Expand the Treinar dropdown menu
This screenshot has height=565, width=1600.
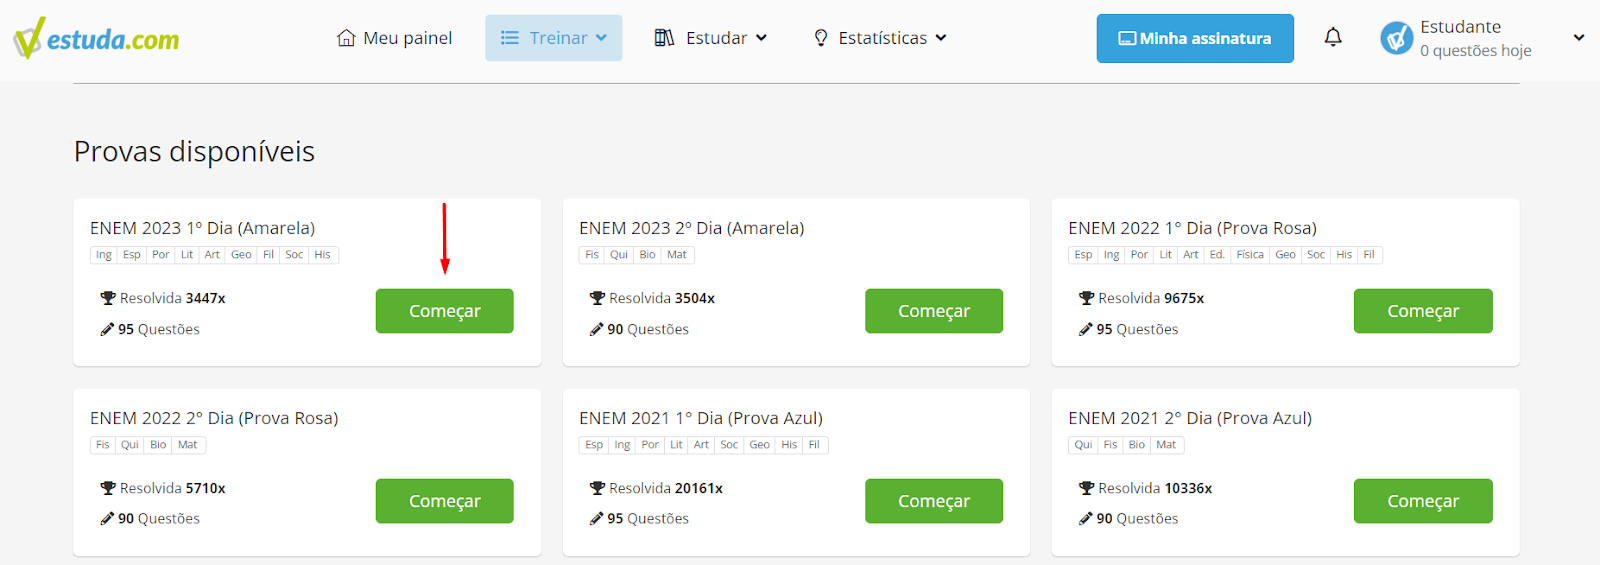point(554,38)
